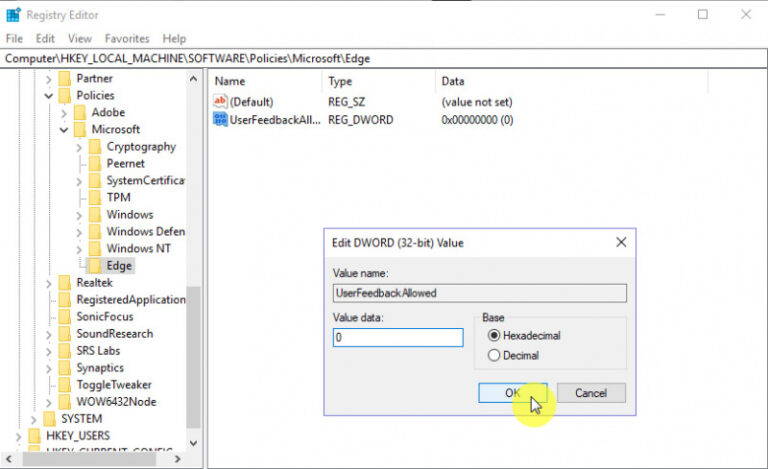Open the Edit menu

click(x=45, y=38)
